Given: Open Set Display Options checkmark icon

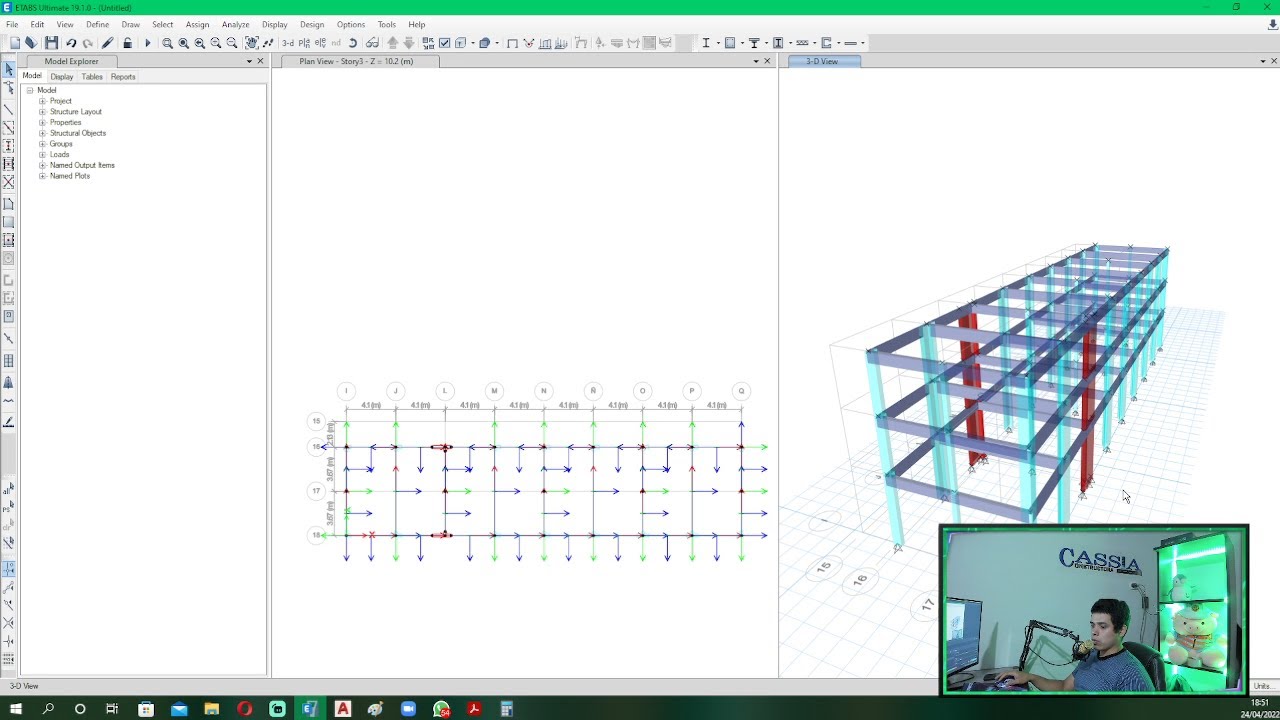Looking at the screenshot, I should pyautogui.click(x=445, y=43).
